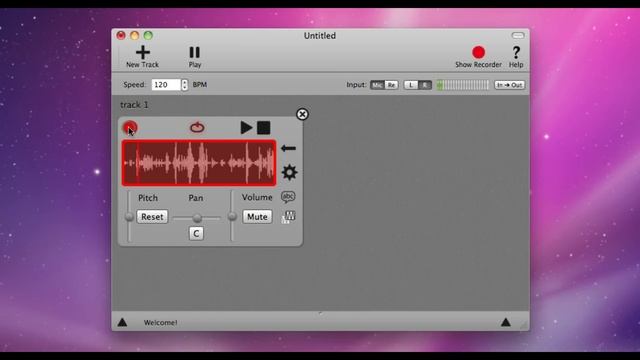Click the BPM stepper arrows
This screenshot has width=640, height=360.
(x=184, y=84)
